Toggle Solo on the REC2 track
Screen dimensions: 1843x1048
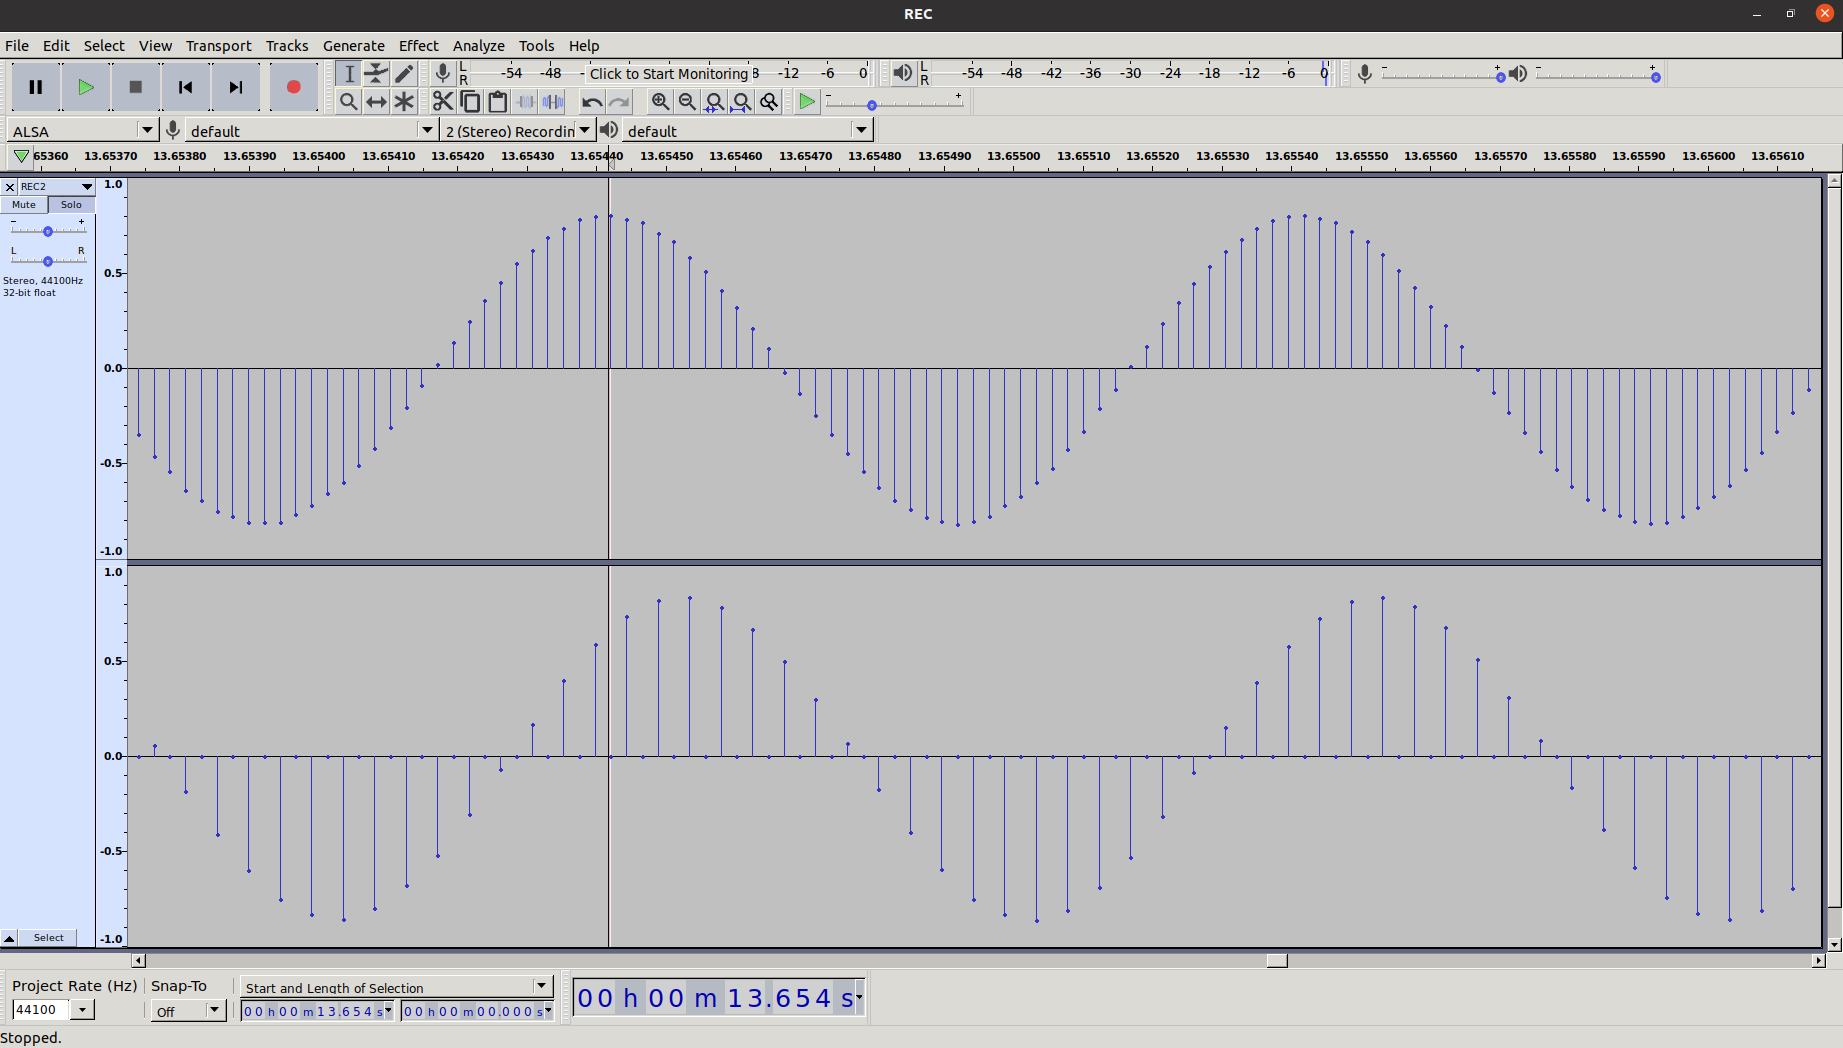[71, 205]
